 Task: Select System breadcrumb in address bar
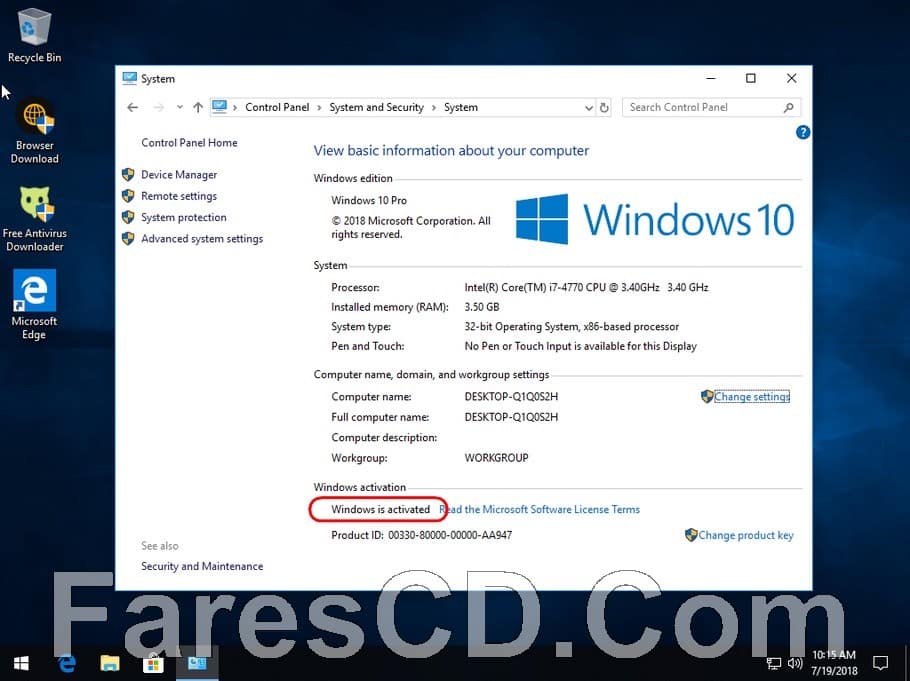(461, 107)
